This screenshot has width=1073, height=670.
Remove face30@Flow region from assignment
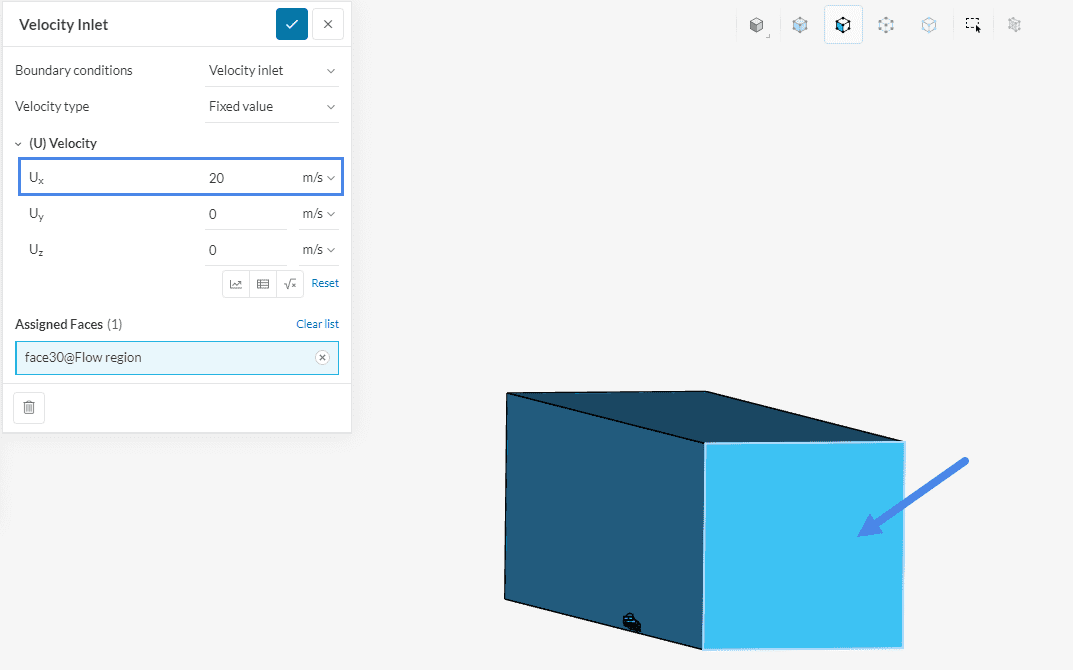pos(322,358)
